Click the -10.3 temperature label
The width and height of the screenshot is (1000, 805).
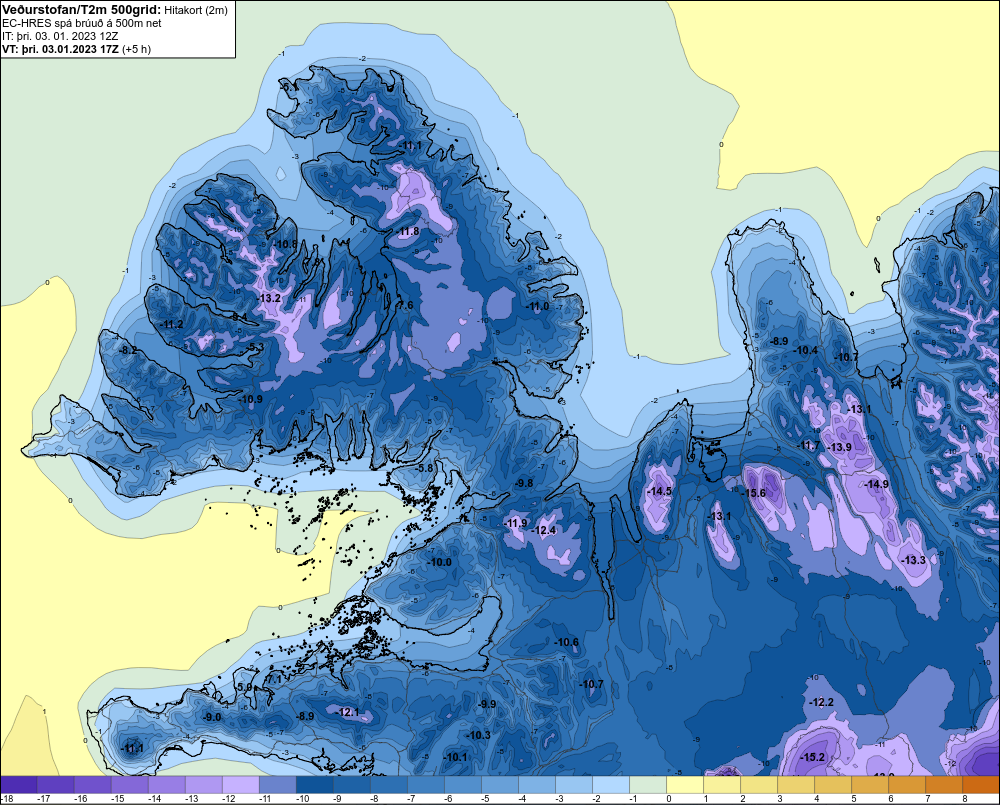[x=478, y=735]
